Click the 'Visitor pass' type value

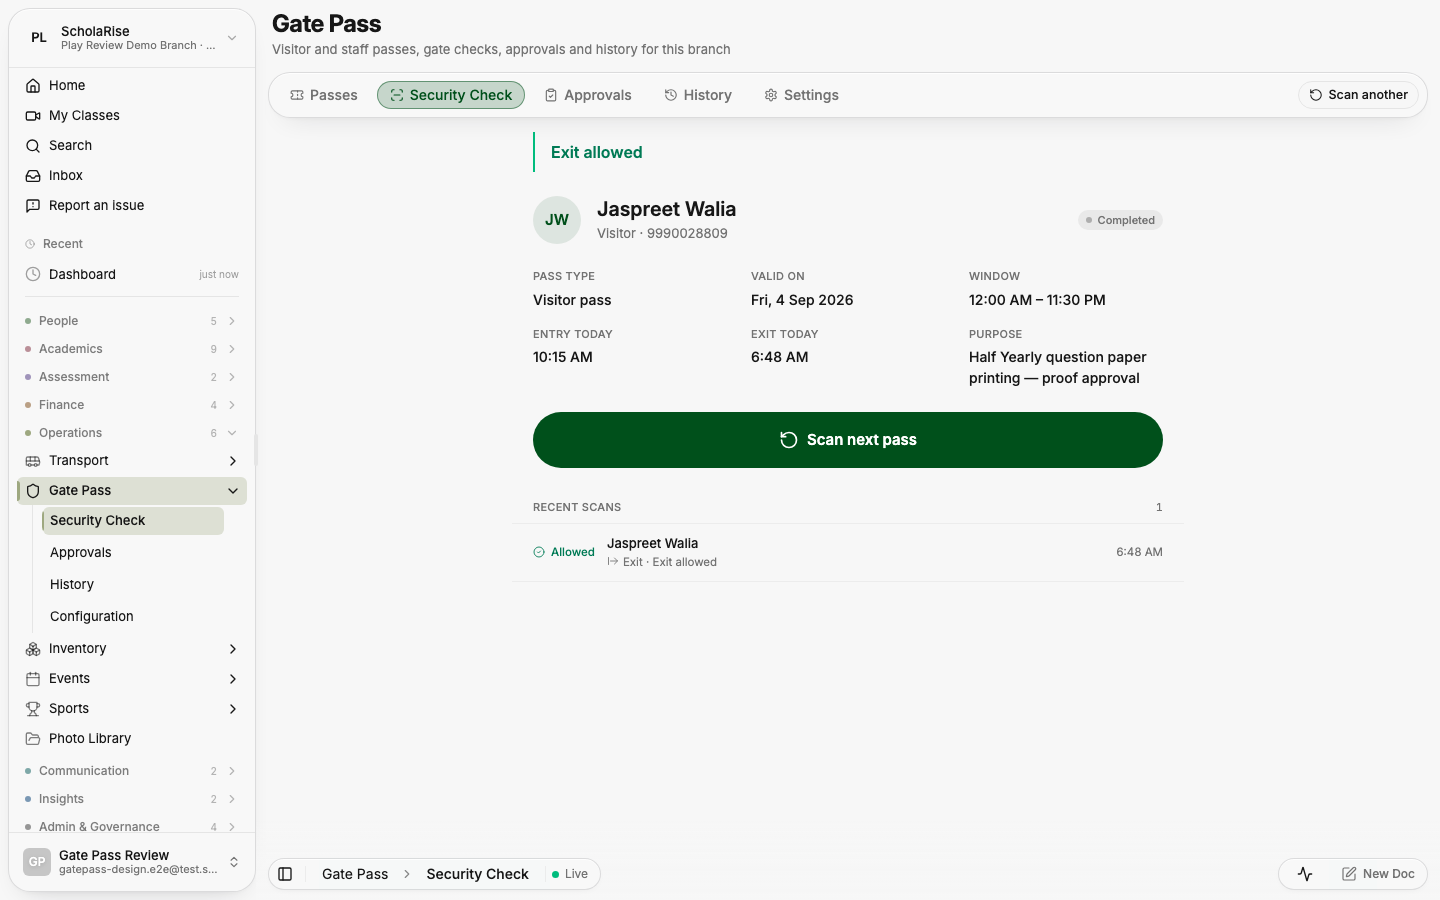point(572,300)
